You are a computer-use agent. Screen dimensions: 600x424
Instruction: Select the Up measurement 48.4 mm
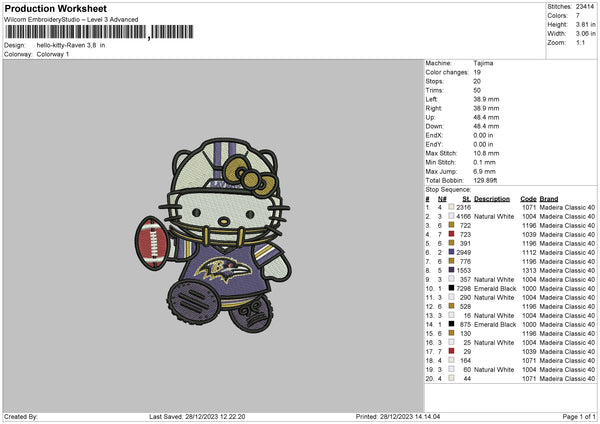[486, 117]
